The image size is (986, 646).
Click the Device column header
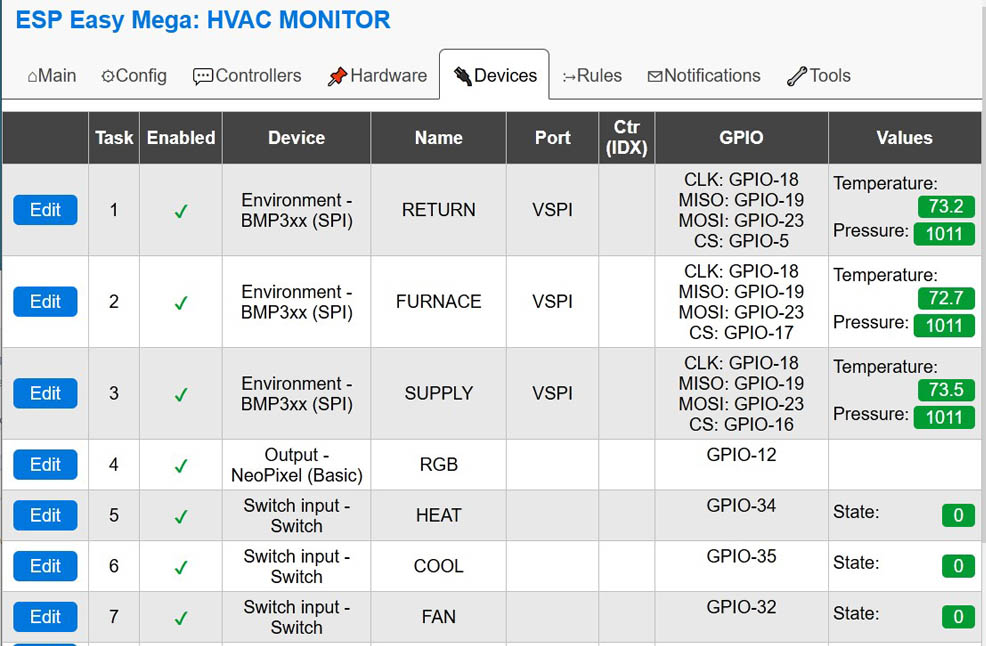[x=296, y=138]
